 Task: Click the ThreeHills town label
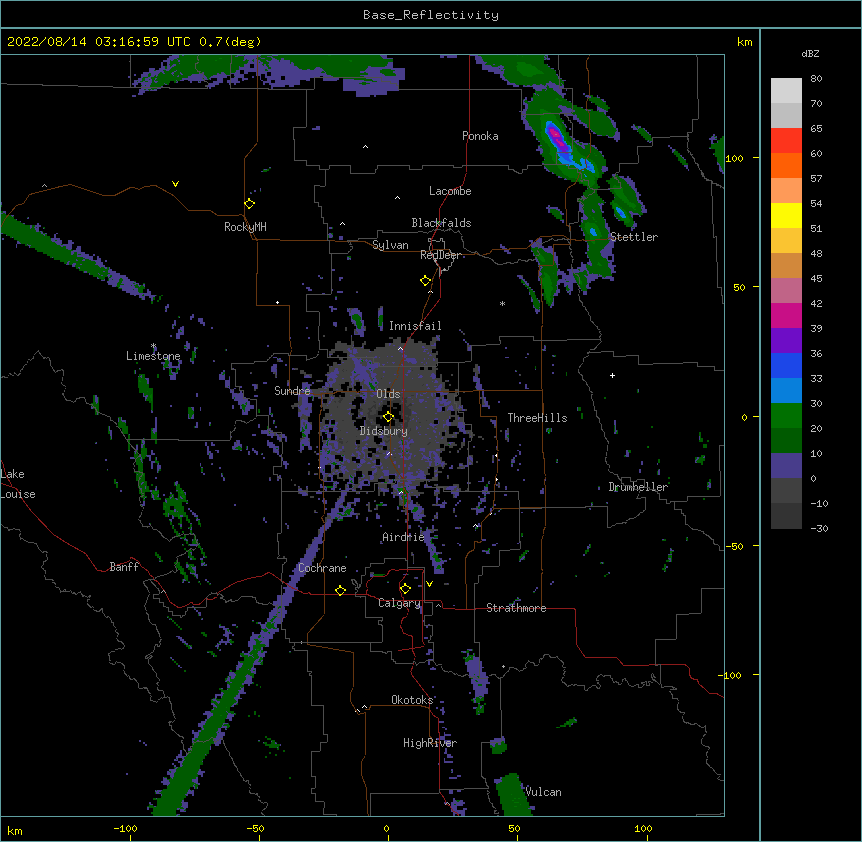(x=537, y=418)
